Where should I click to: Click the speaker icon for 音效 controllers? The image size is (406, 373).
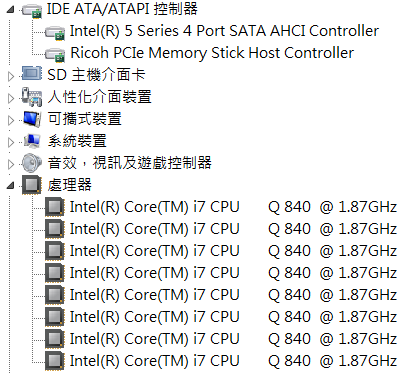[32, 163]
